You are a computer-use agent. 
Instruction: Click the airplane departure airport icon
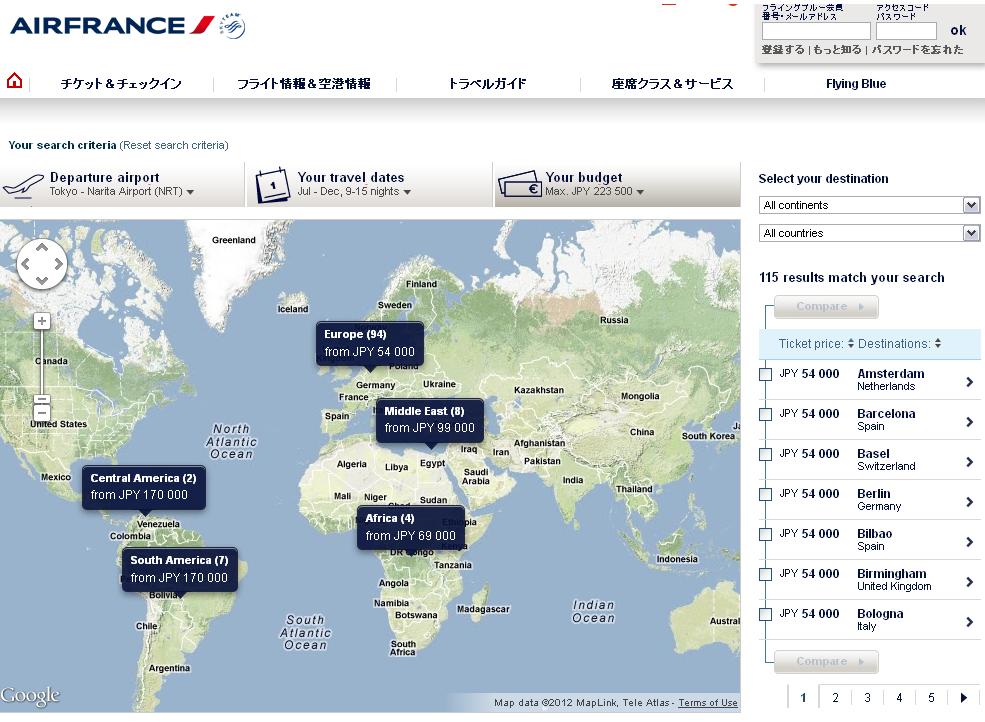(x=23, y=185)
